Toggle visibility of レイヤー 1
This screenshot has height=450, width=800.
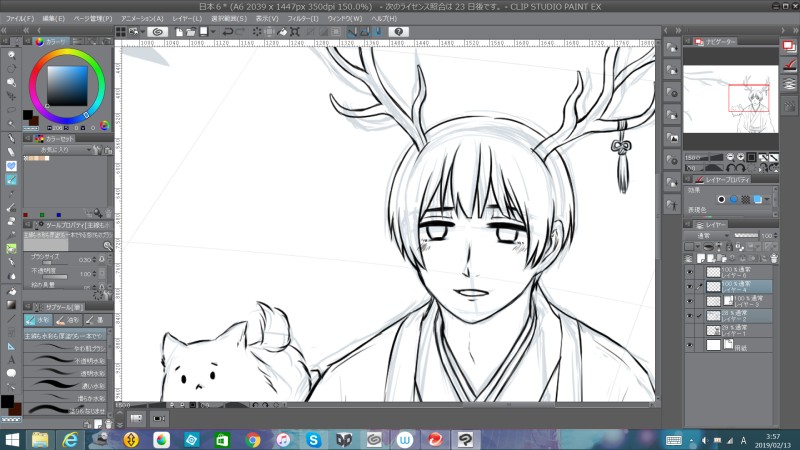click(690, 331)
